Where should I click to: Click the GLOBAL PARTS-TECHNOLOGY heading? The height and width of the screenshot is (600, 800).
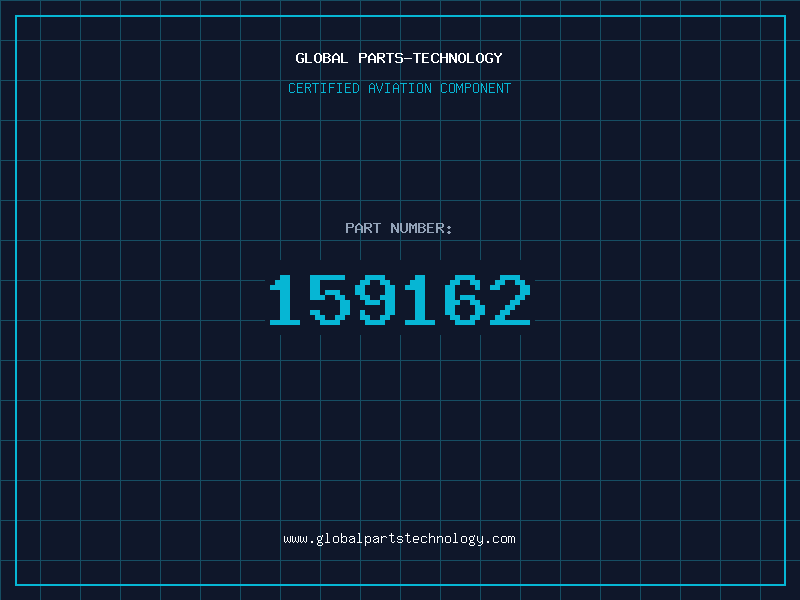pos(399,58)
